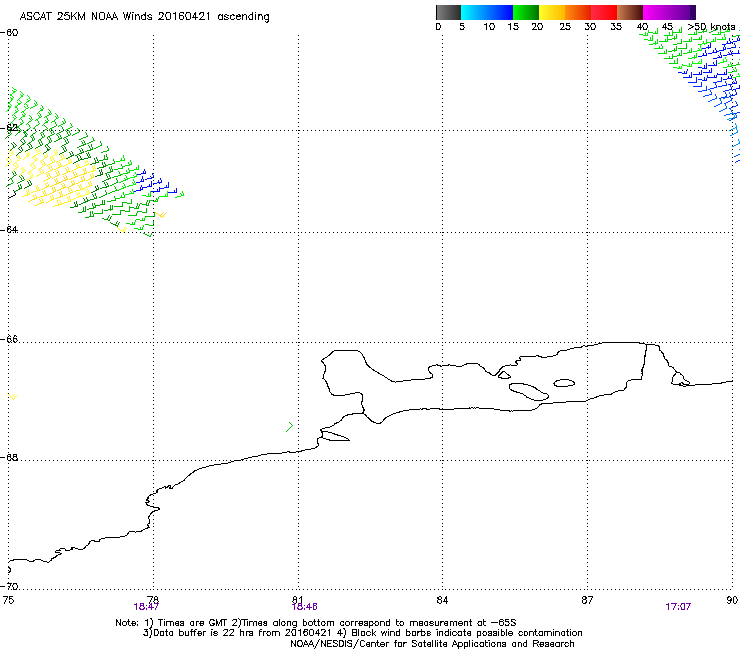This screenshot has width=740, height=650.
Task: Click the NOAA/NESDIS credit line
Action: pos(432,644)
